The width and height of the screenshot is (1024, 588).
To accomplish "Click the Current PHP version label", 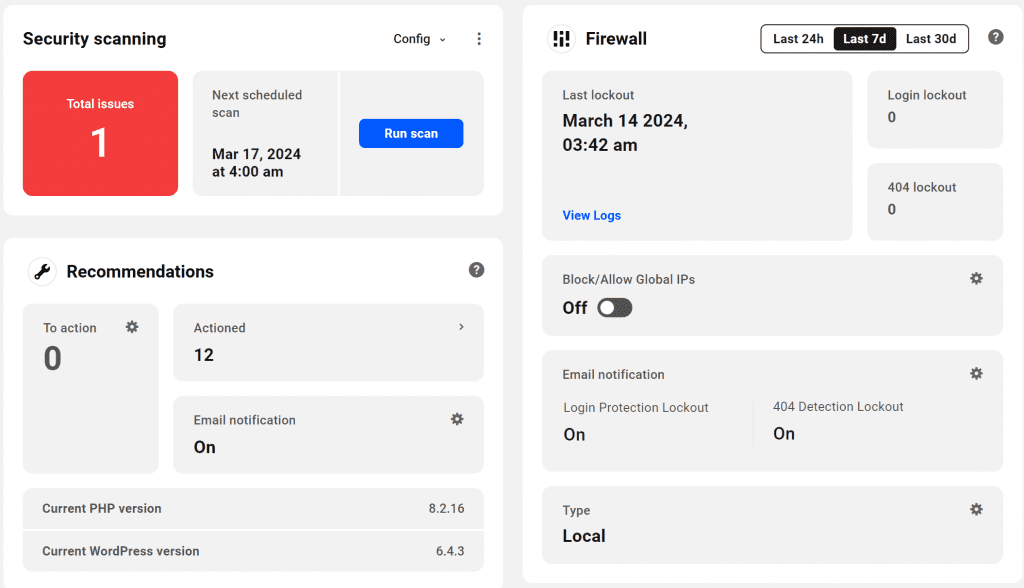I will tap(102, 508).
